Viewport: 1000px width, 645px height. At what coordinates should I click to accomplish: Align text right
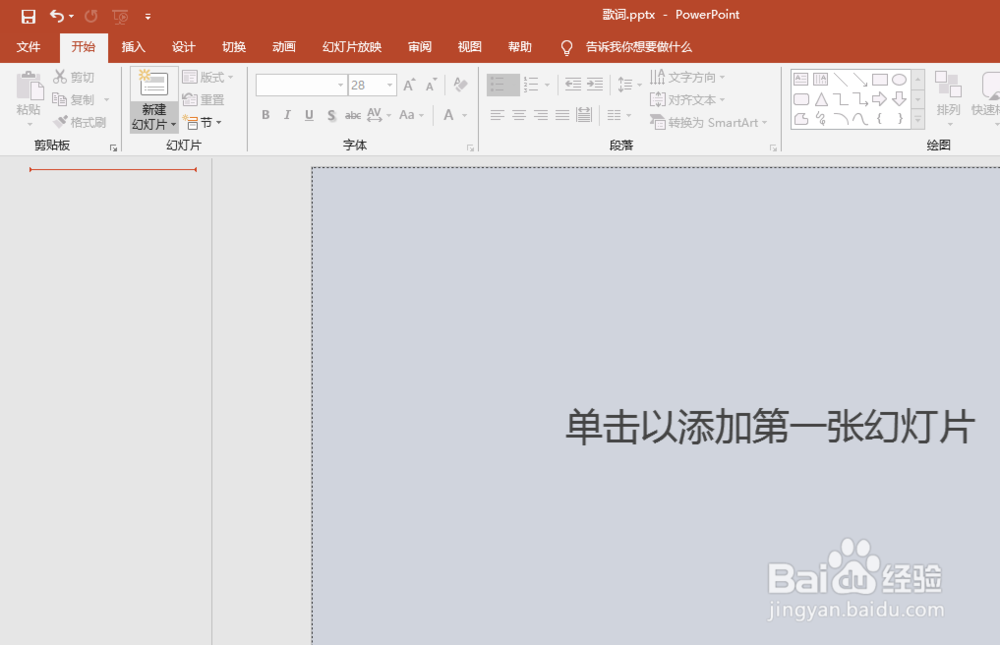tap(541, 115)
